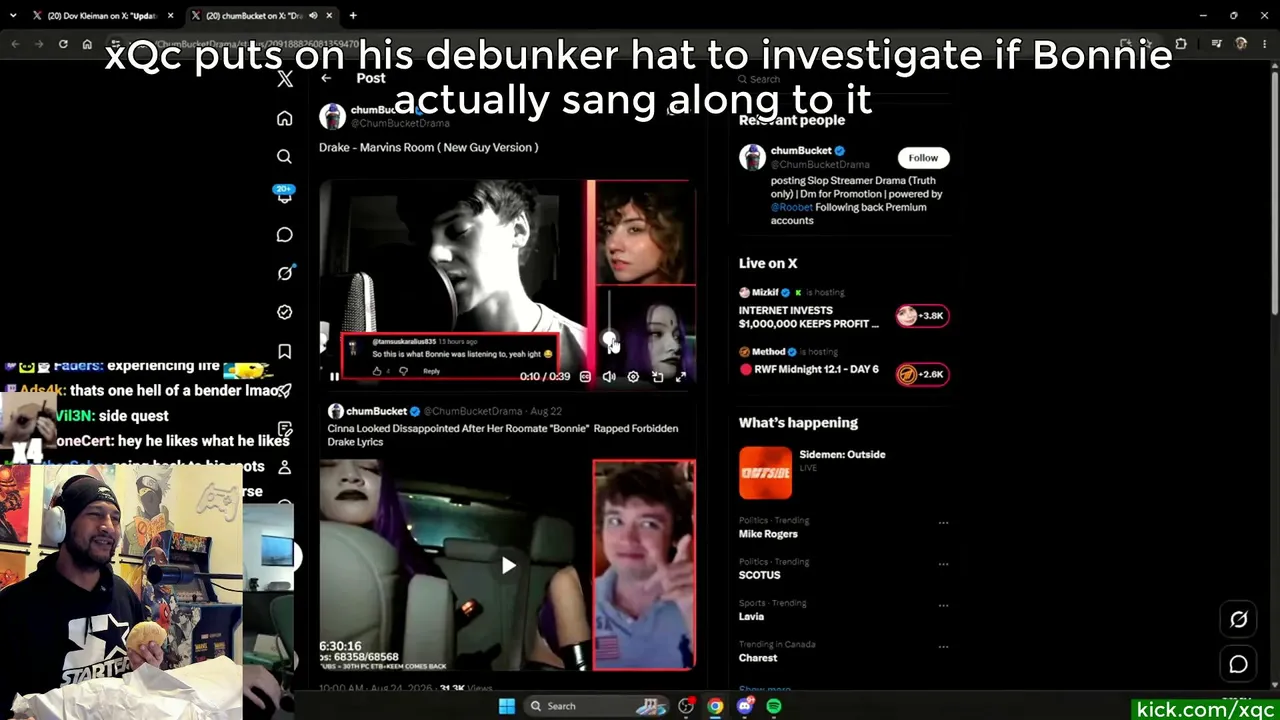
Task: Click the browser Forward button
Action: point(39,44)
